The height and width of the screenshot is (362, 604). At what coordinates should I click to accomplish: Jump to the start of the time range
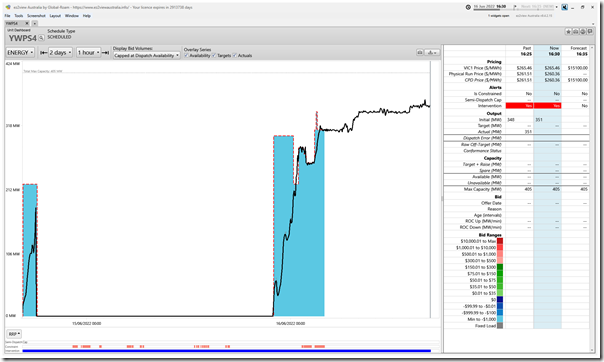tap(44, 53)
